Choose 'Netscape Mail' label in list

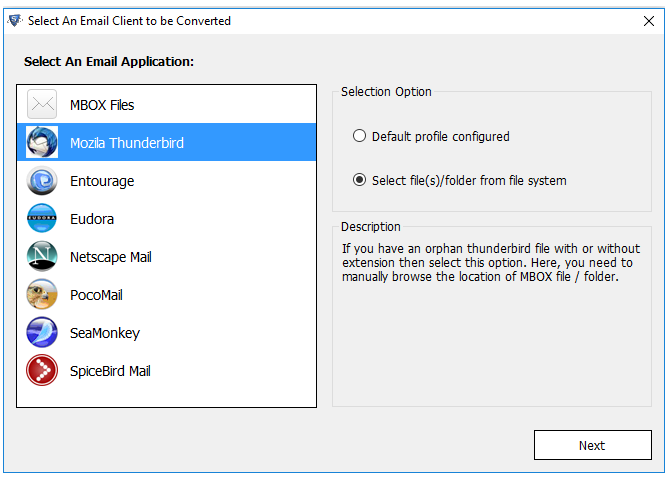[111, 257]
